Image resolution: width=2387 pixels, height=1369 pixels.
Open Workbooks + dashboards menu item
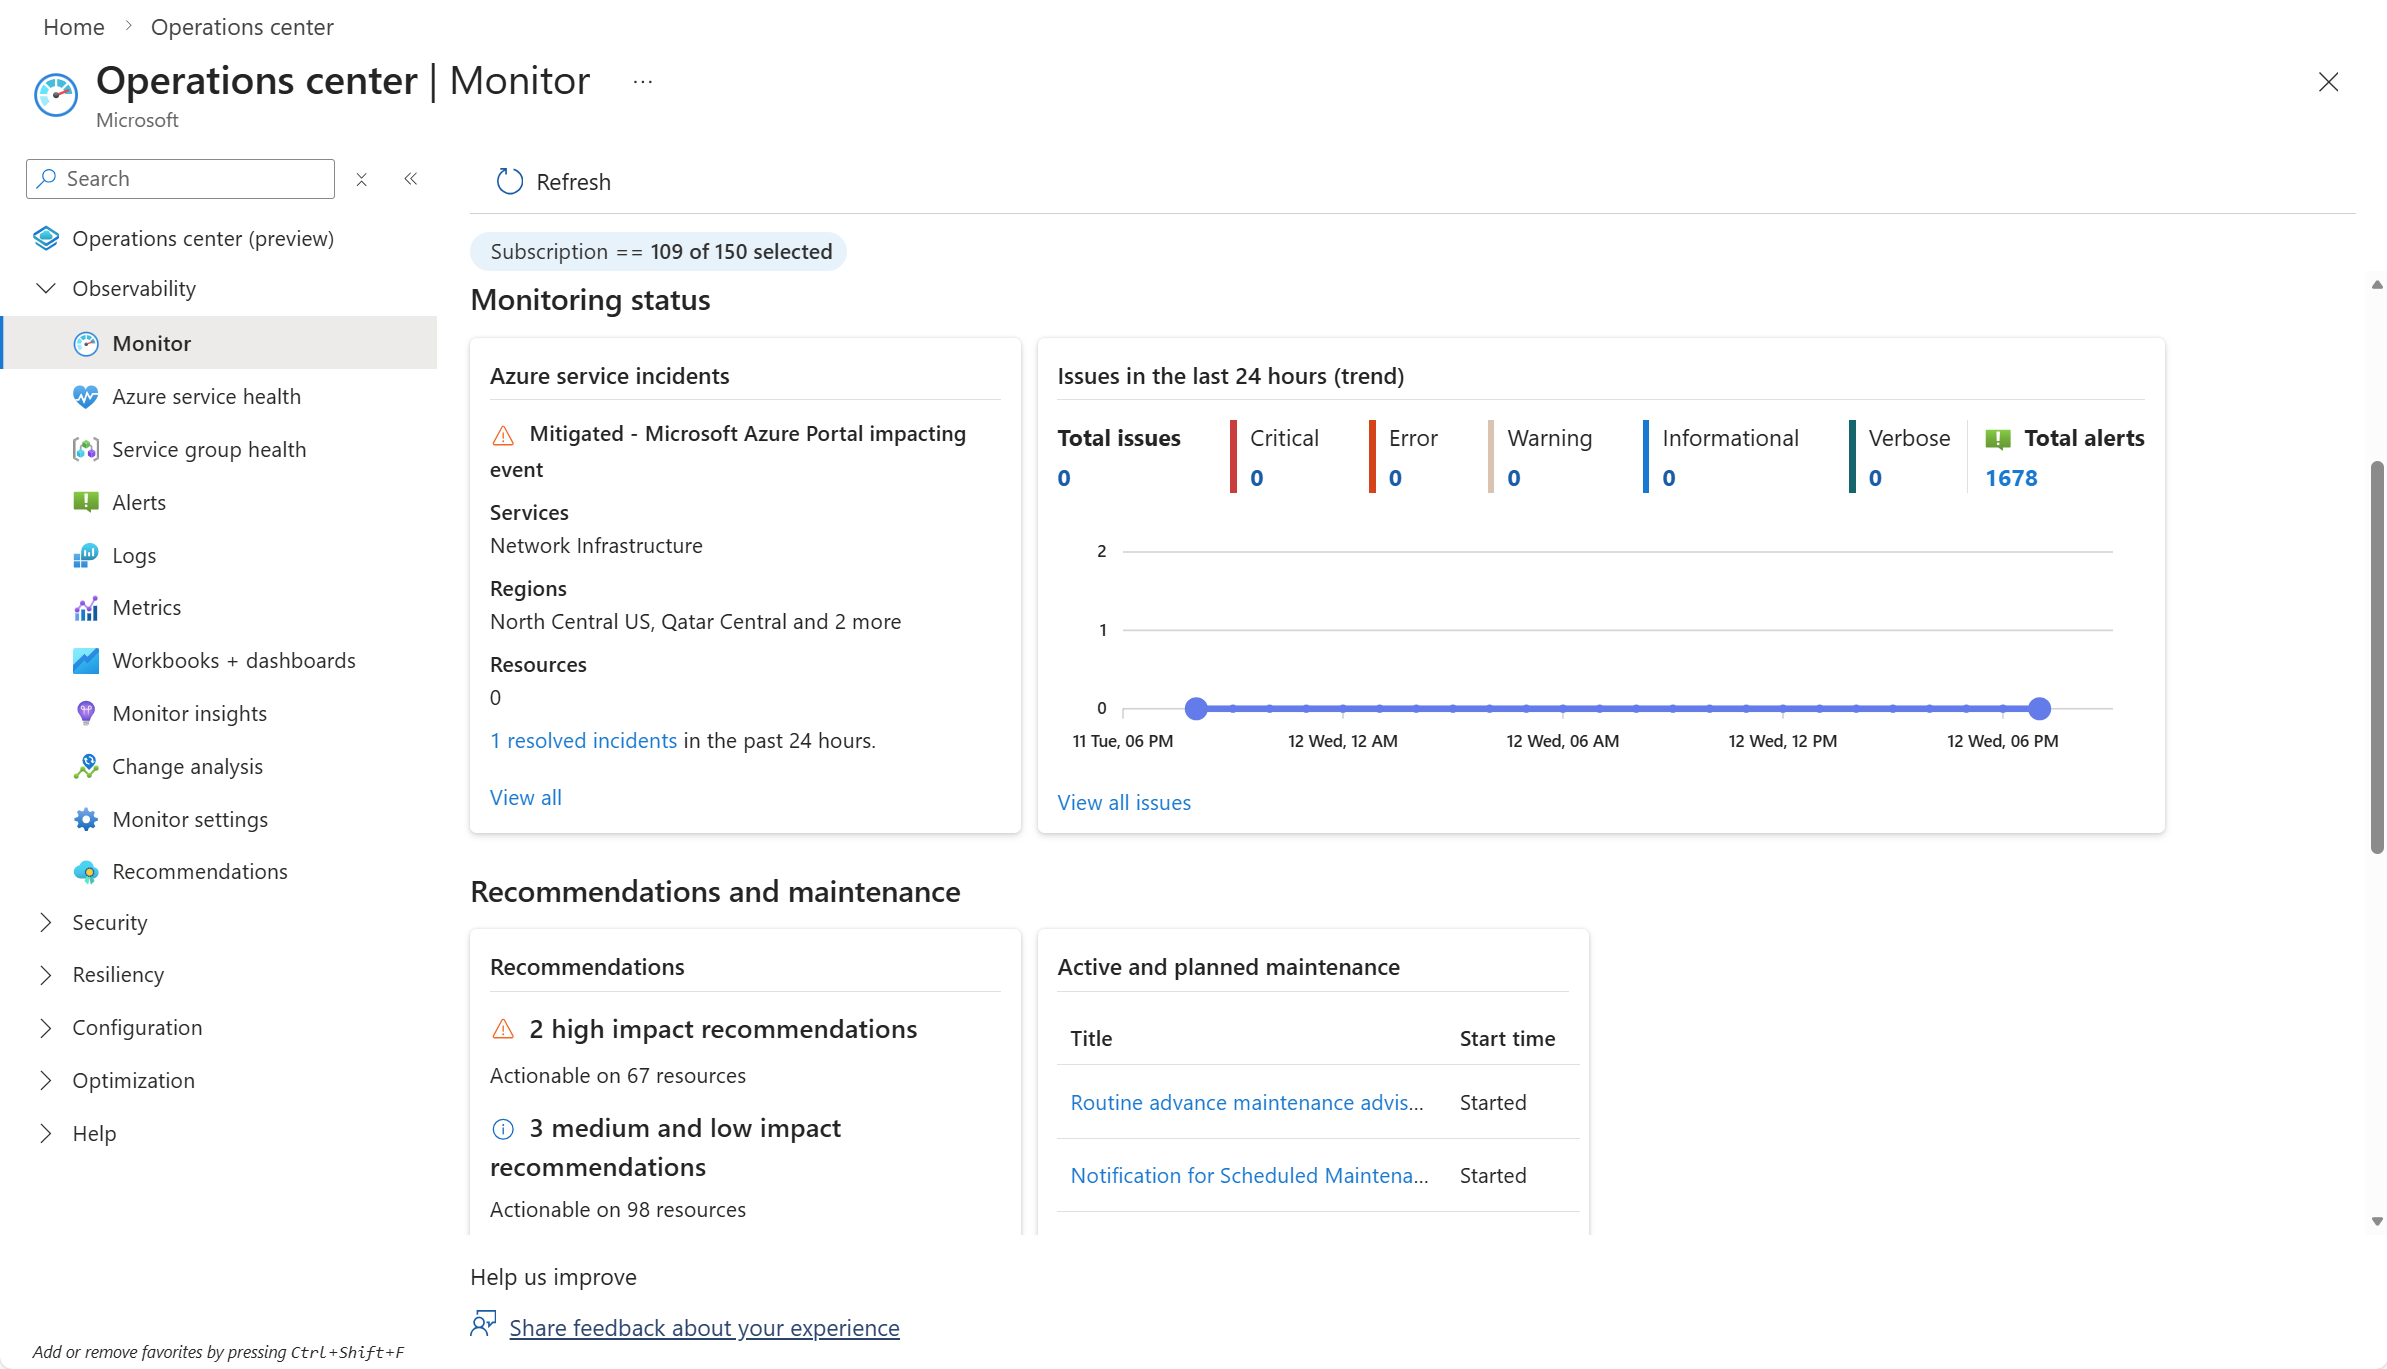[x=233, y=660]
